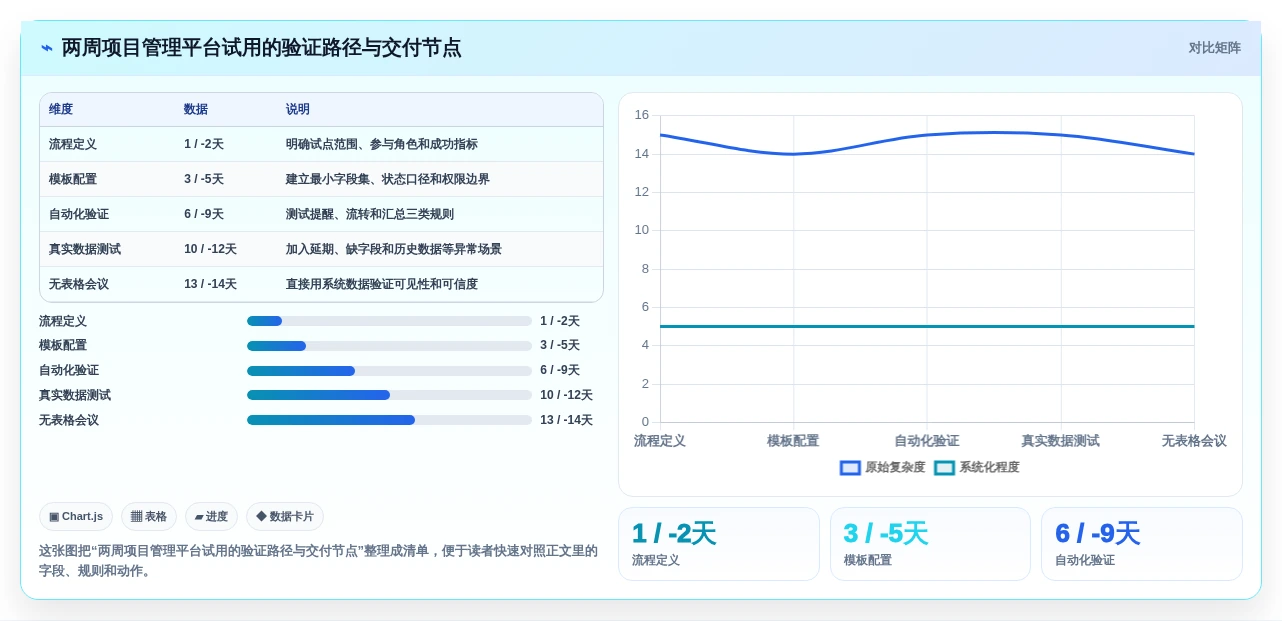Click the chart x-axis label 自动化验证

(927, 441)
